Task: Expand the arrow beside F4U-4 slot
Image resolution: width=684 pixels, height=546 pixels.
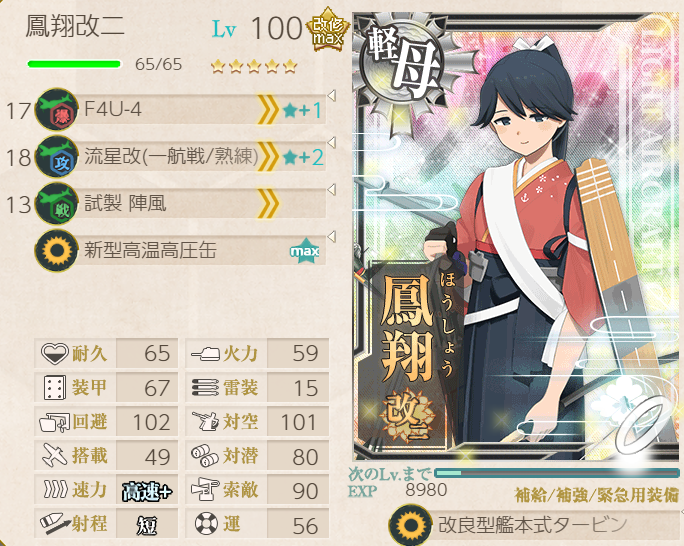Action: [332, 96]
